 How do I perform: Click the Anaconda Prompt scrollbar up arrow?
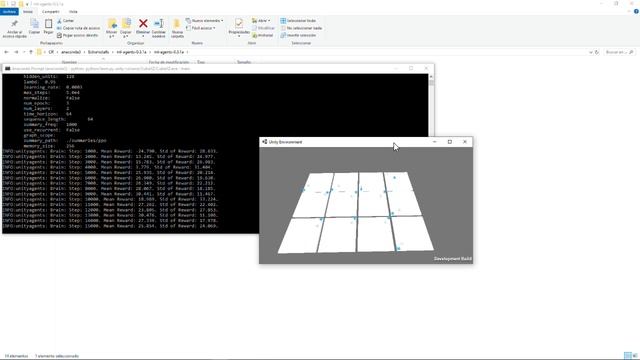coord(431,77)
